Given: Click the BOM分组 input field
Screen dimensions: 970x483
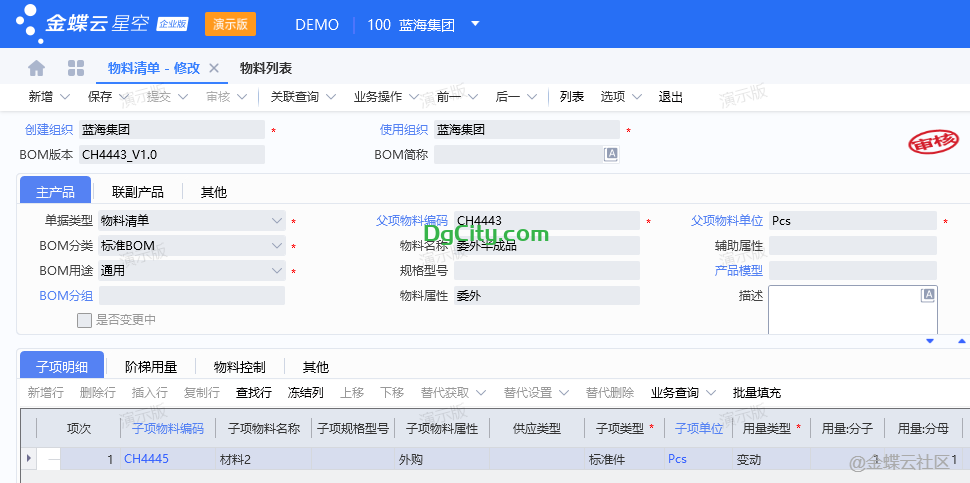Looking at the screenshot, I should tap(191, 295).
